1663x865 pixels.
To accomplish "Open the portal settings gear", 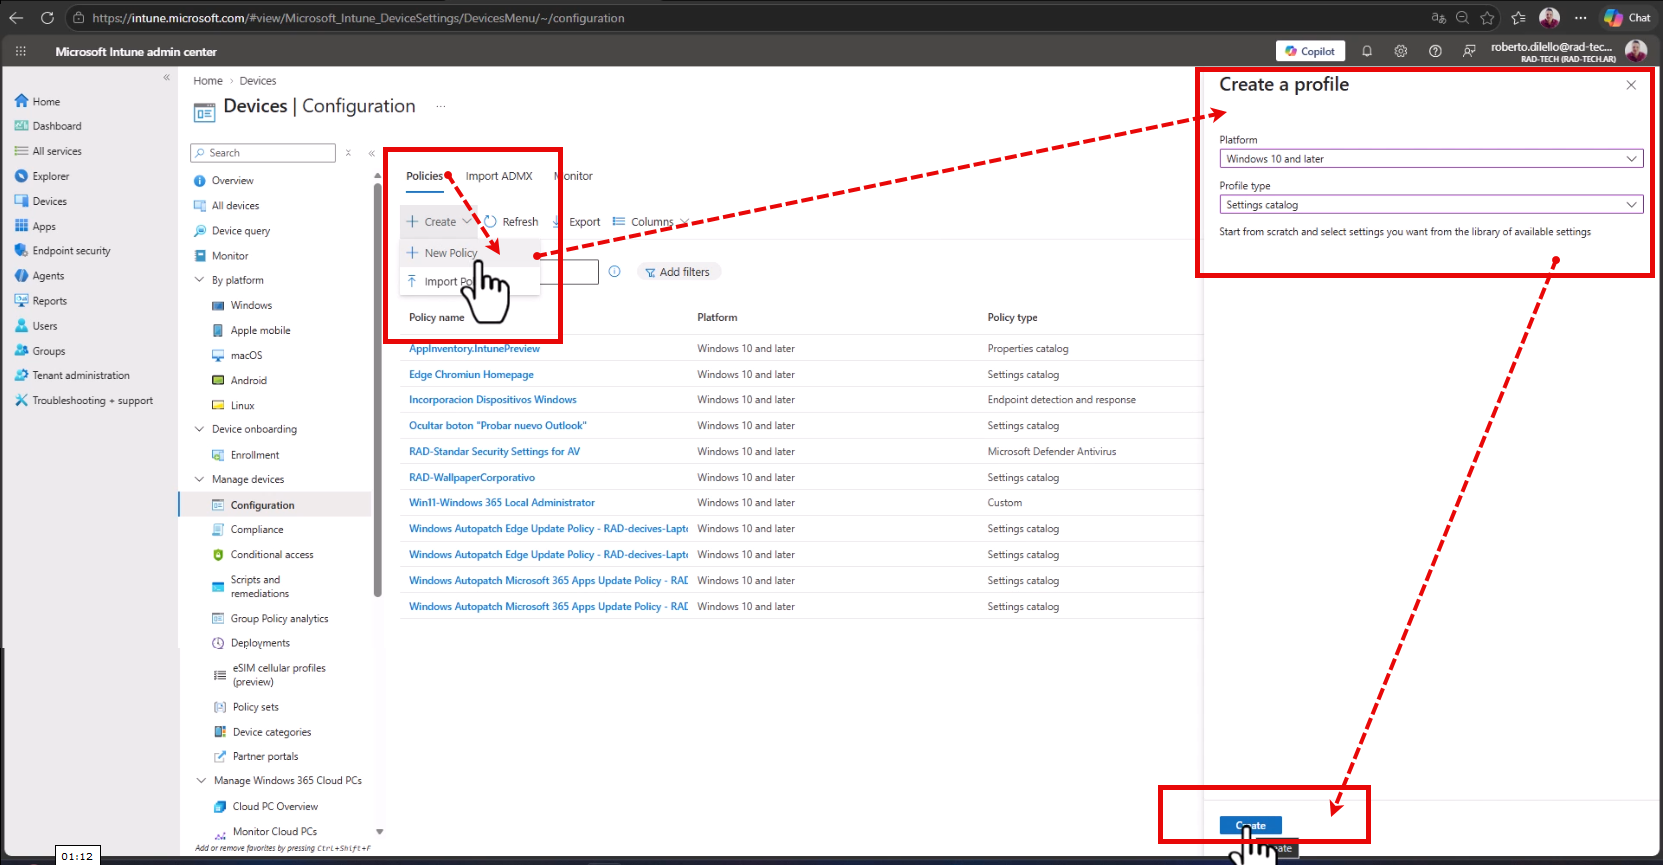I will 1401,51.
